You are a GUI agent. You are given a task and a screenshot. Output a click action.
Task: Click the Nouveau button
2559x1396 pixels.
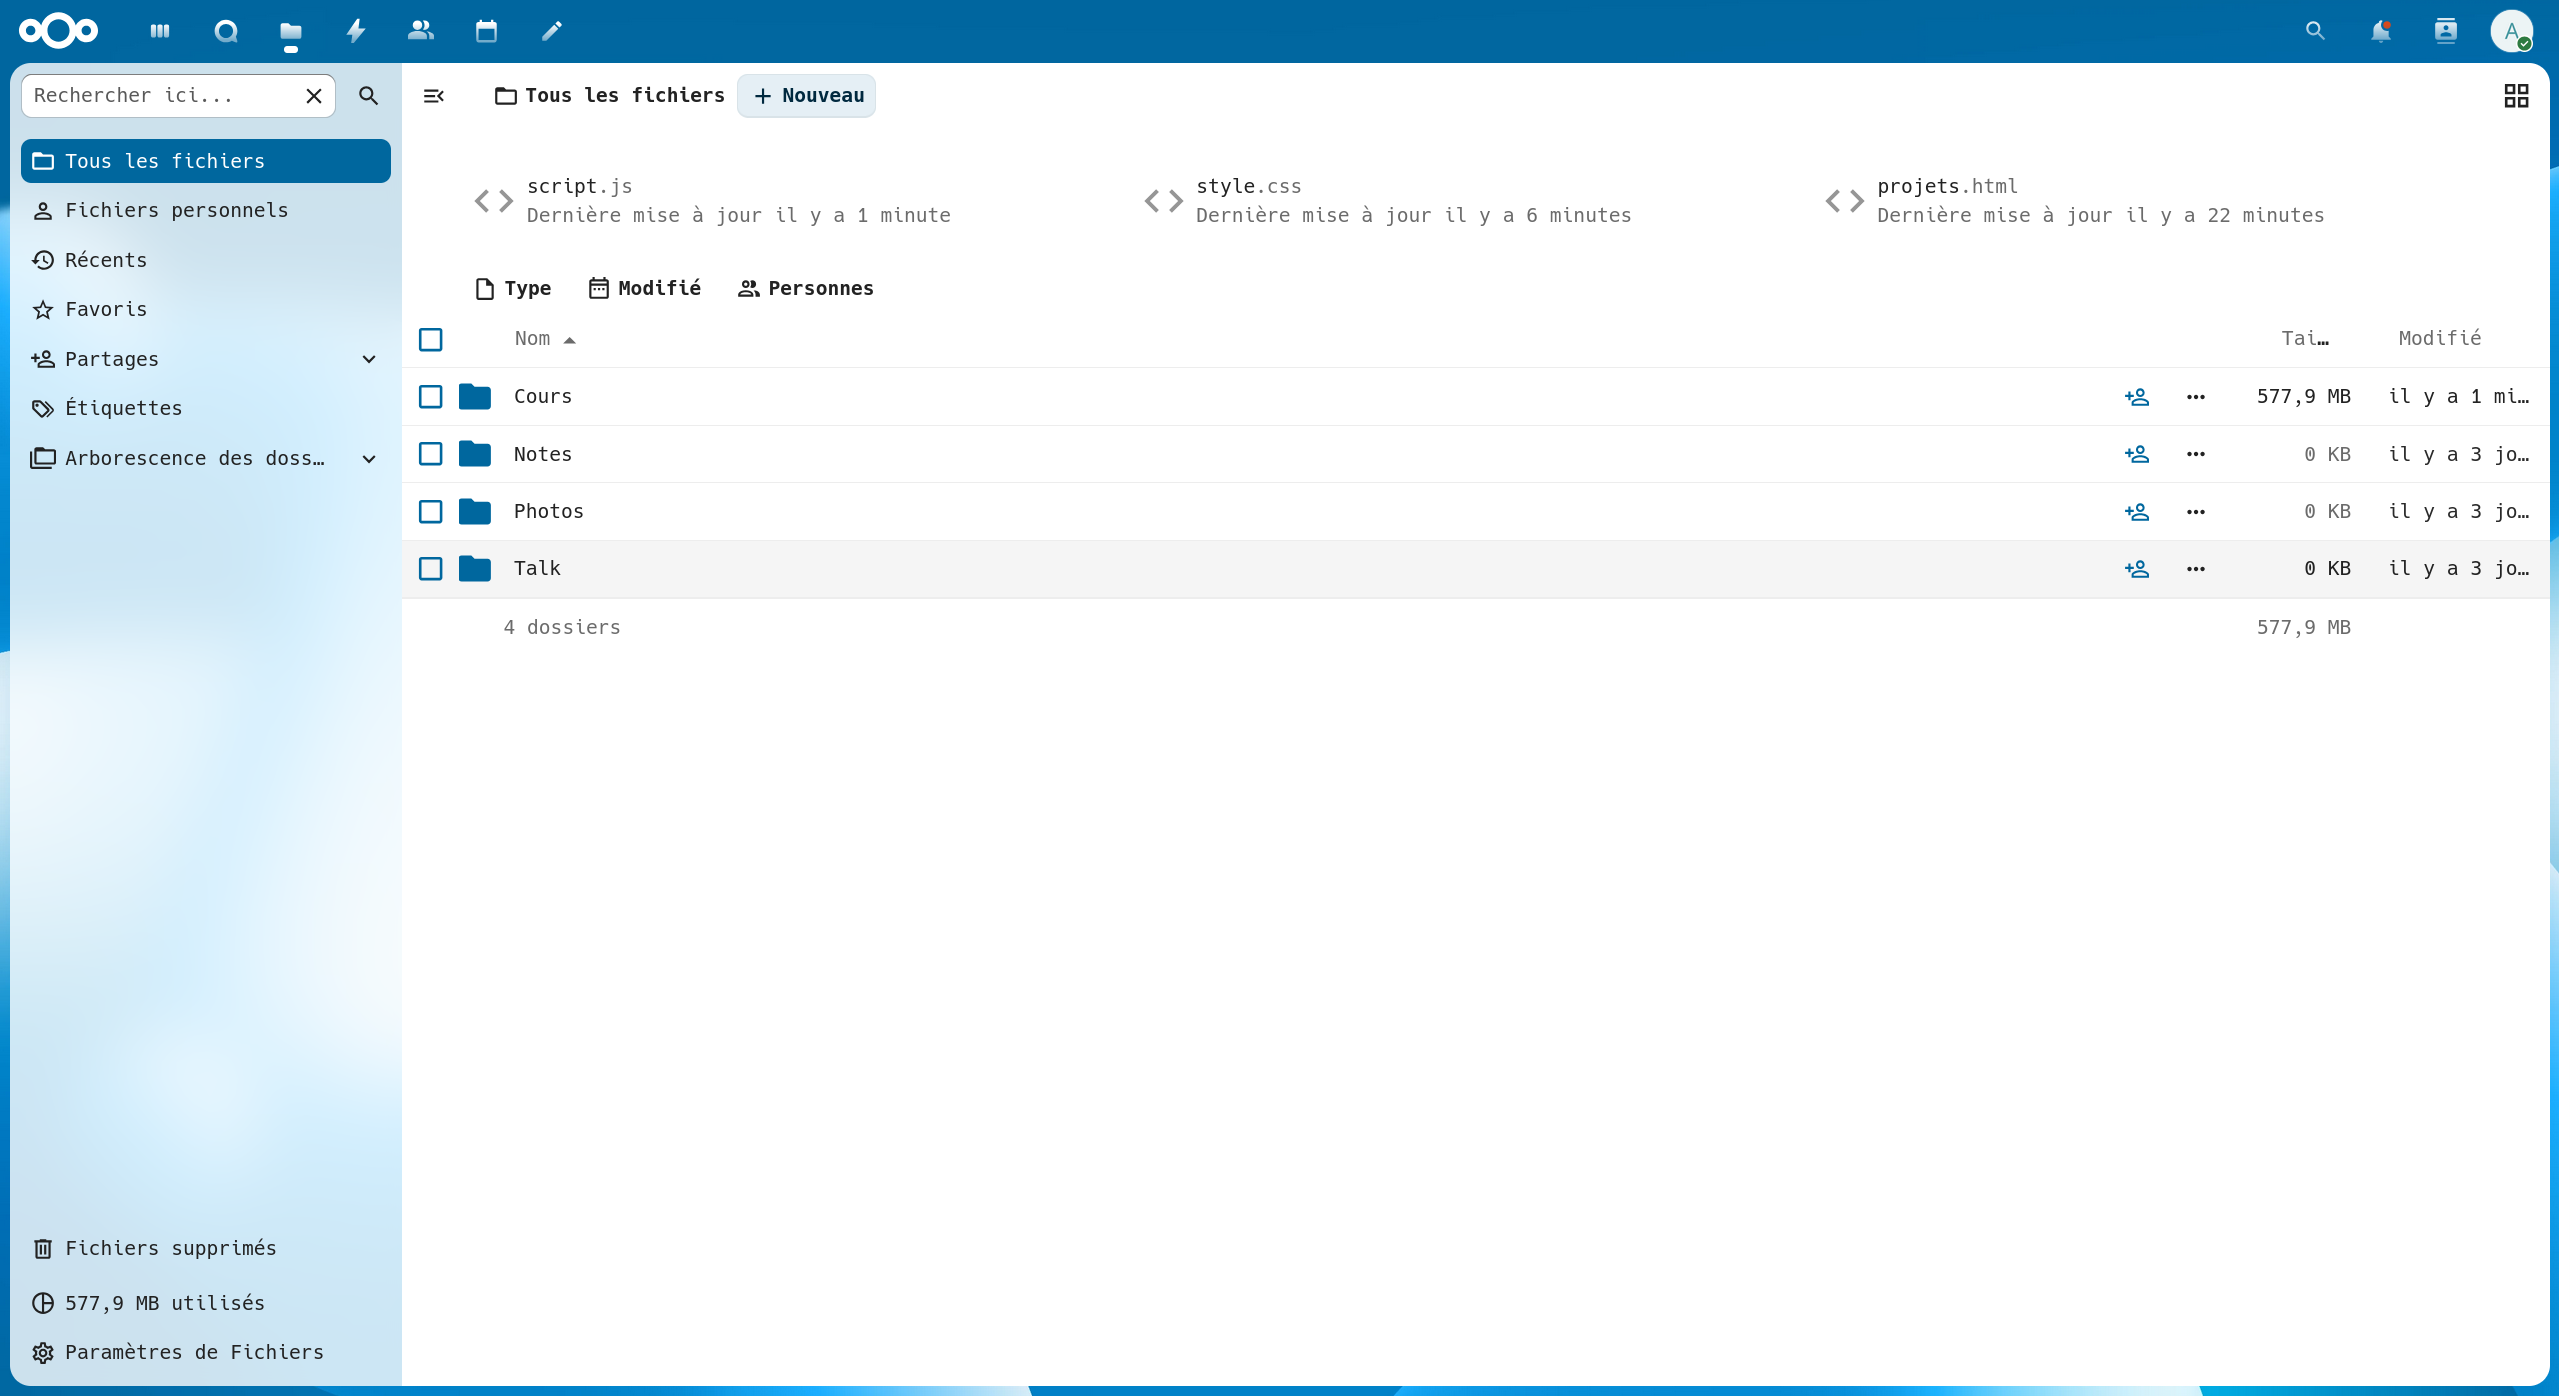[x=807, y=96]
